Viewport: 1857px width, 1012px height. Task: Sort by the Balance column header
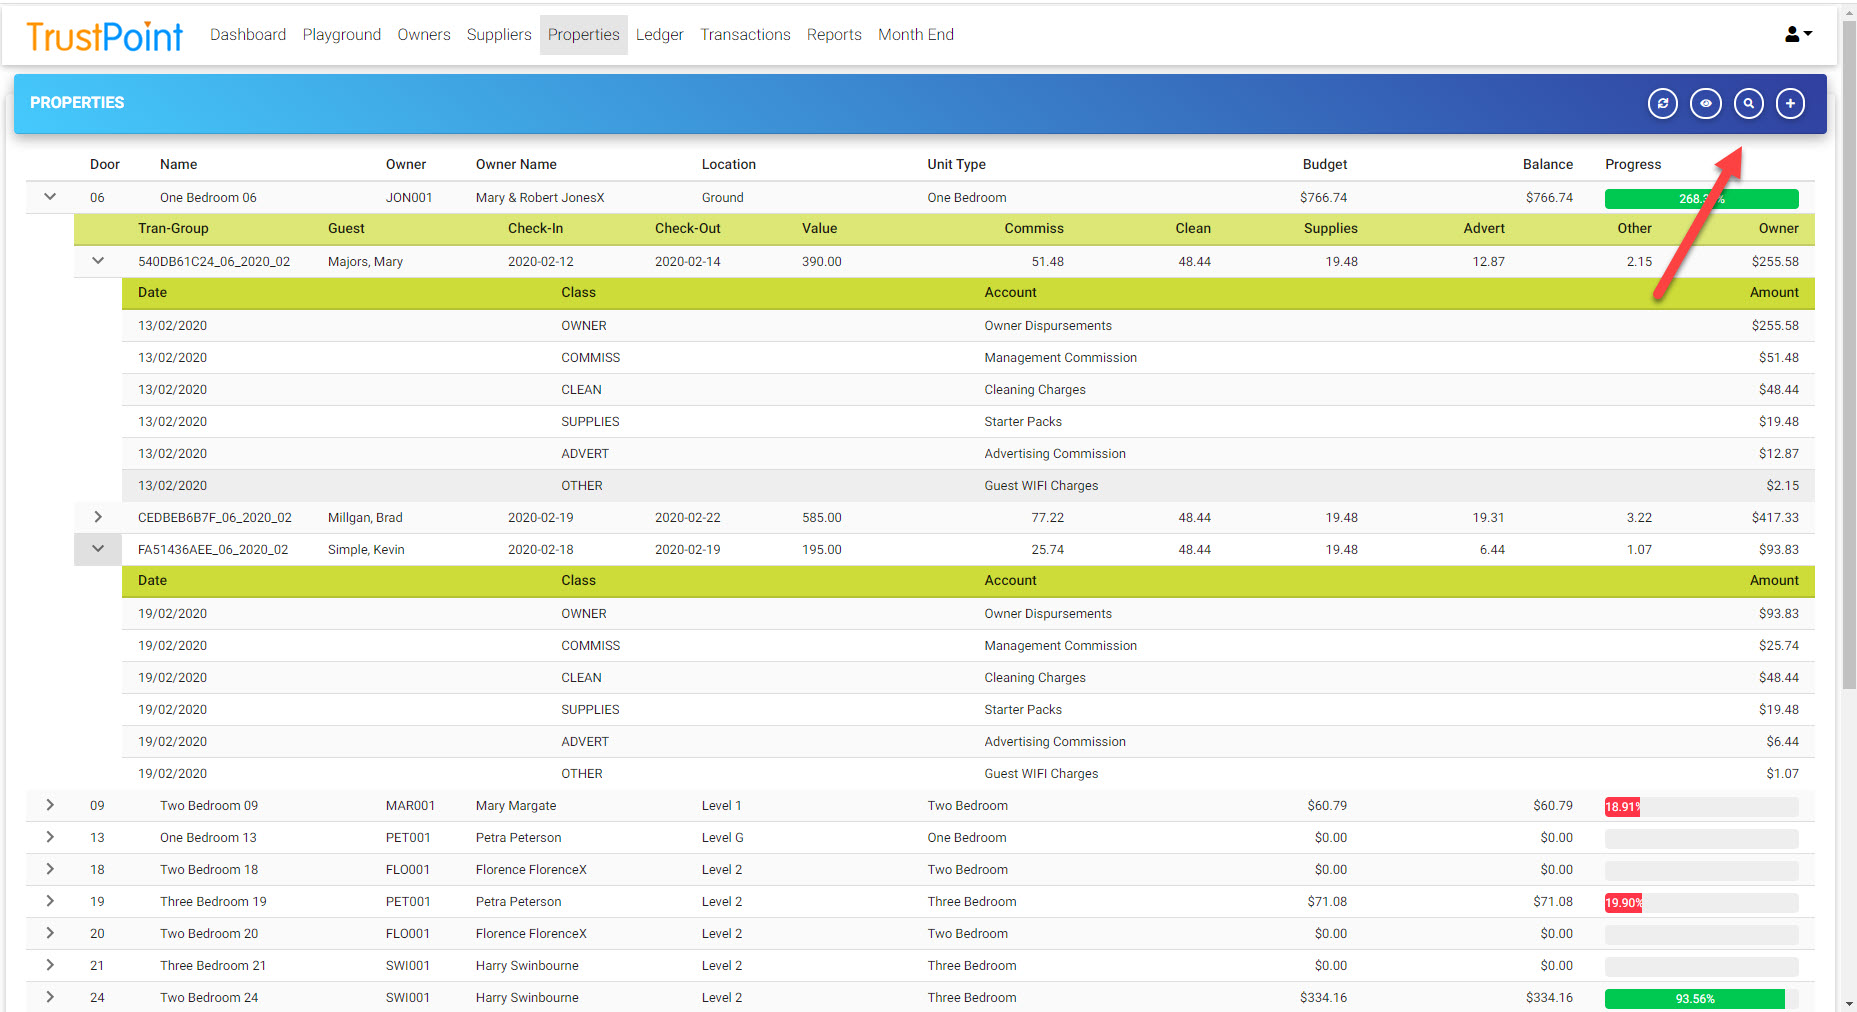click(1548, 164)
